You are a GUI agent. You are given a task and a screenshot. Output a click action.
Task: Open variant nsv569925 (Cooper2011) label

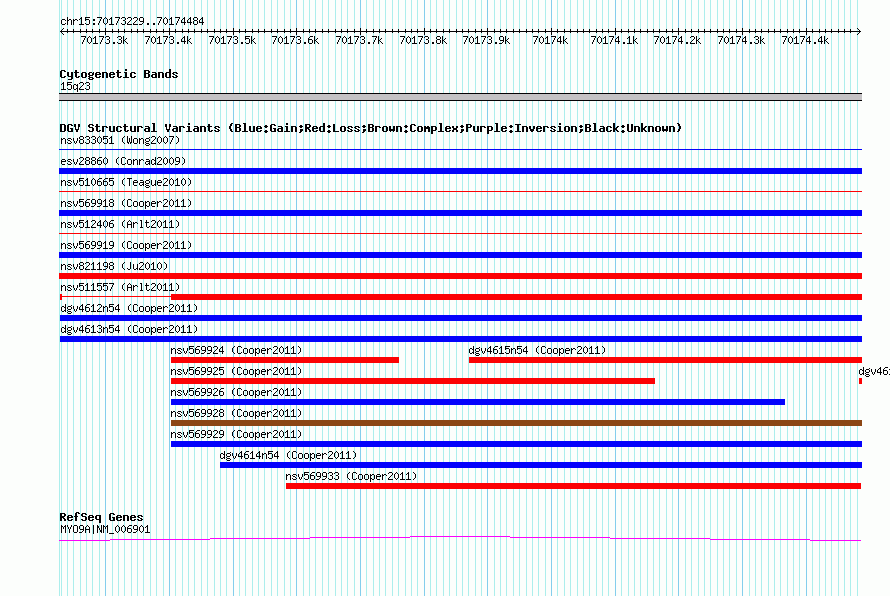[x=236, y=371]
